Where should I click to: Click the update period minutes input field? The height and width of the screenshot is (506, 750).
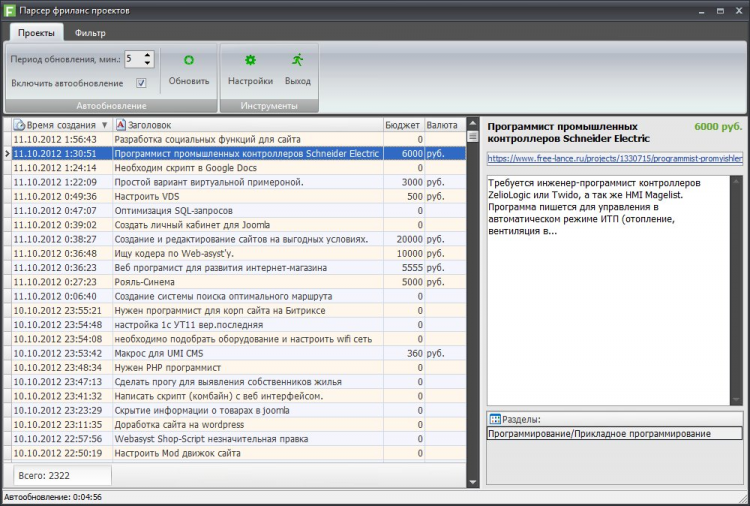point(133,60)
